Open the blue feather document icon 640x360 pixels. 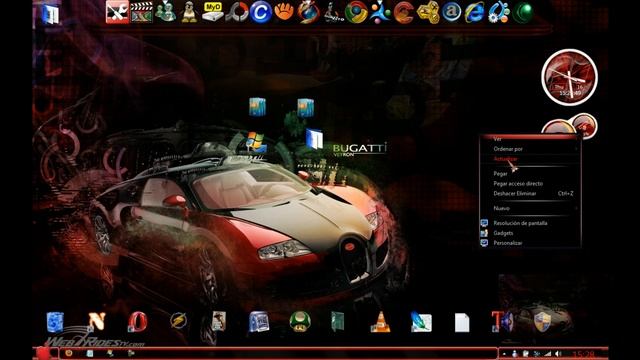pos(421,322)
